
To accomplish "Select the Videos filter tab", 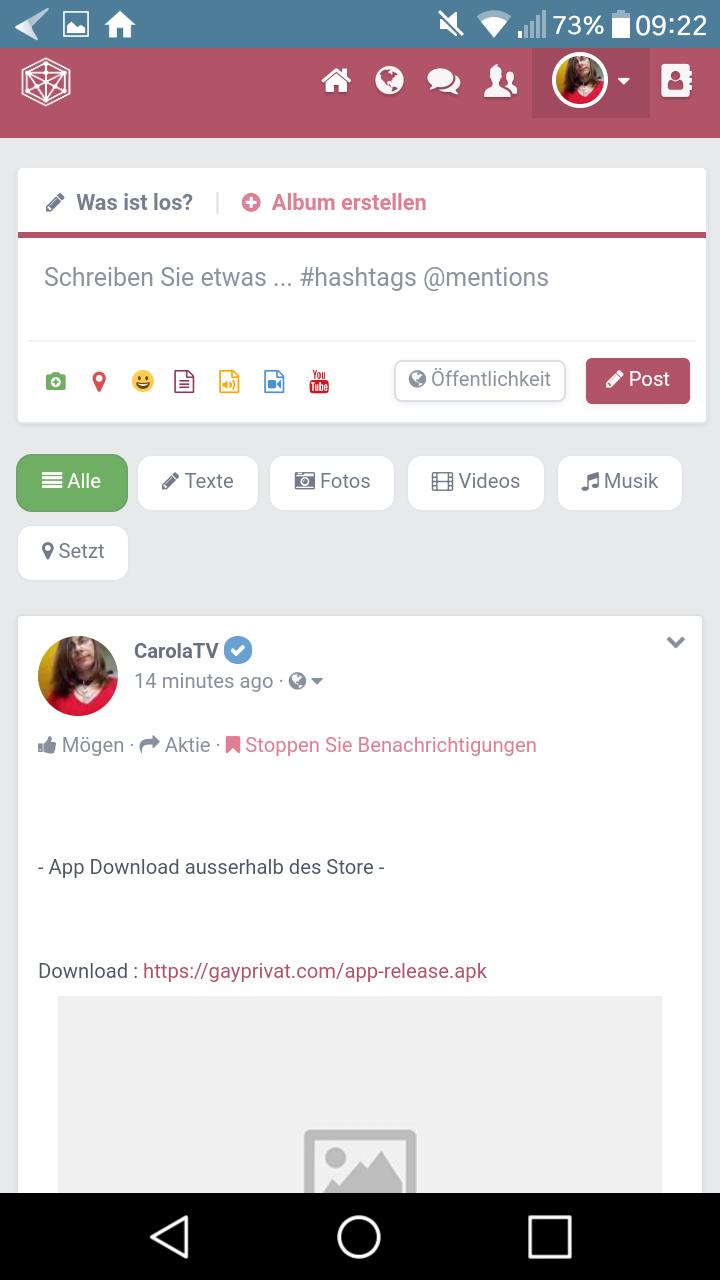I will (476, 482).
